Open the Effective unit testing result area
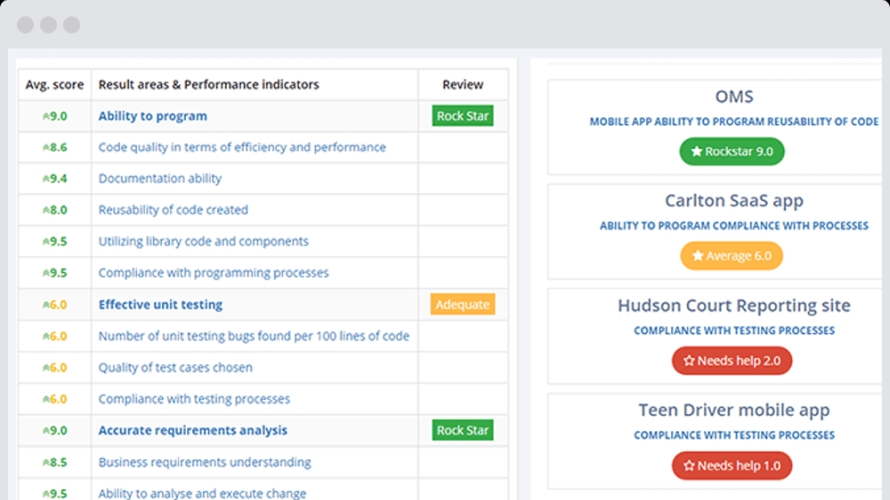 click(160, 305)
